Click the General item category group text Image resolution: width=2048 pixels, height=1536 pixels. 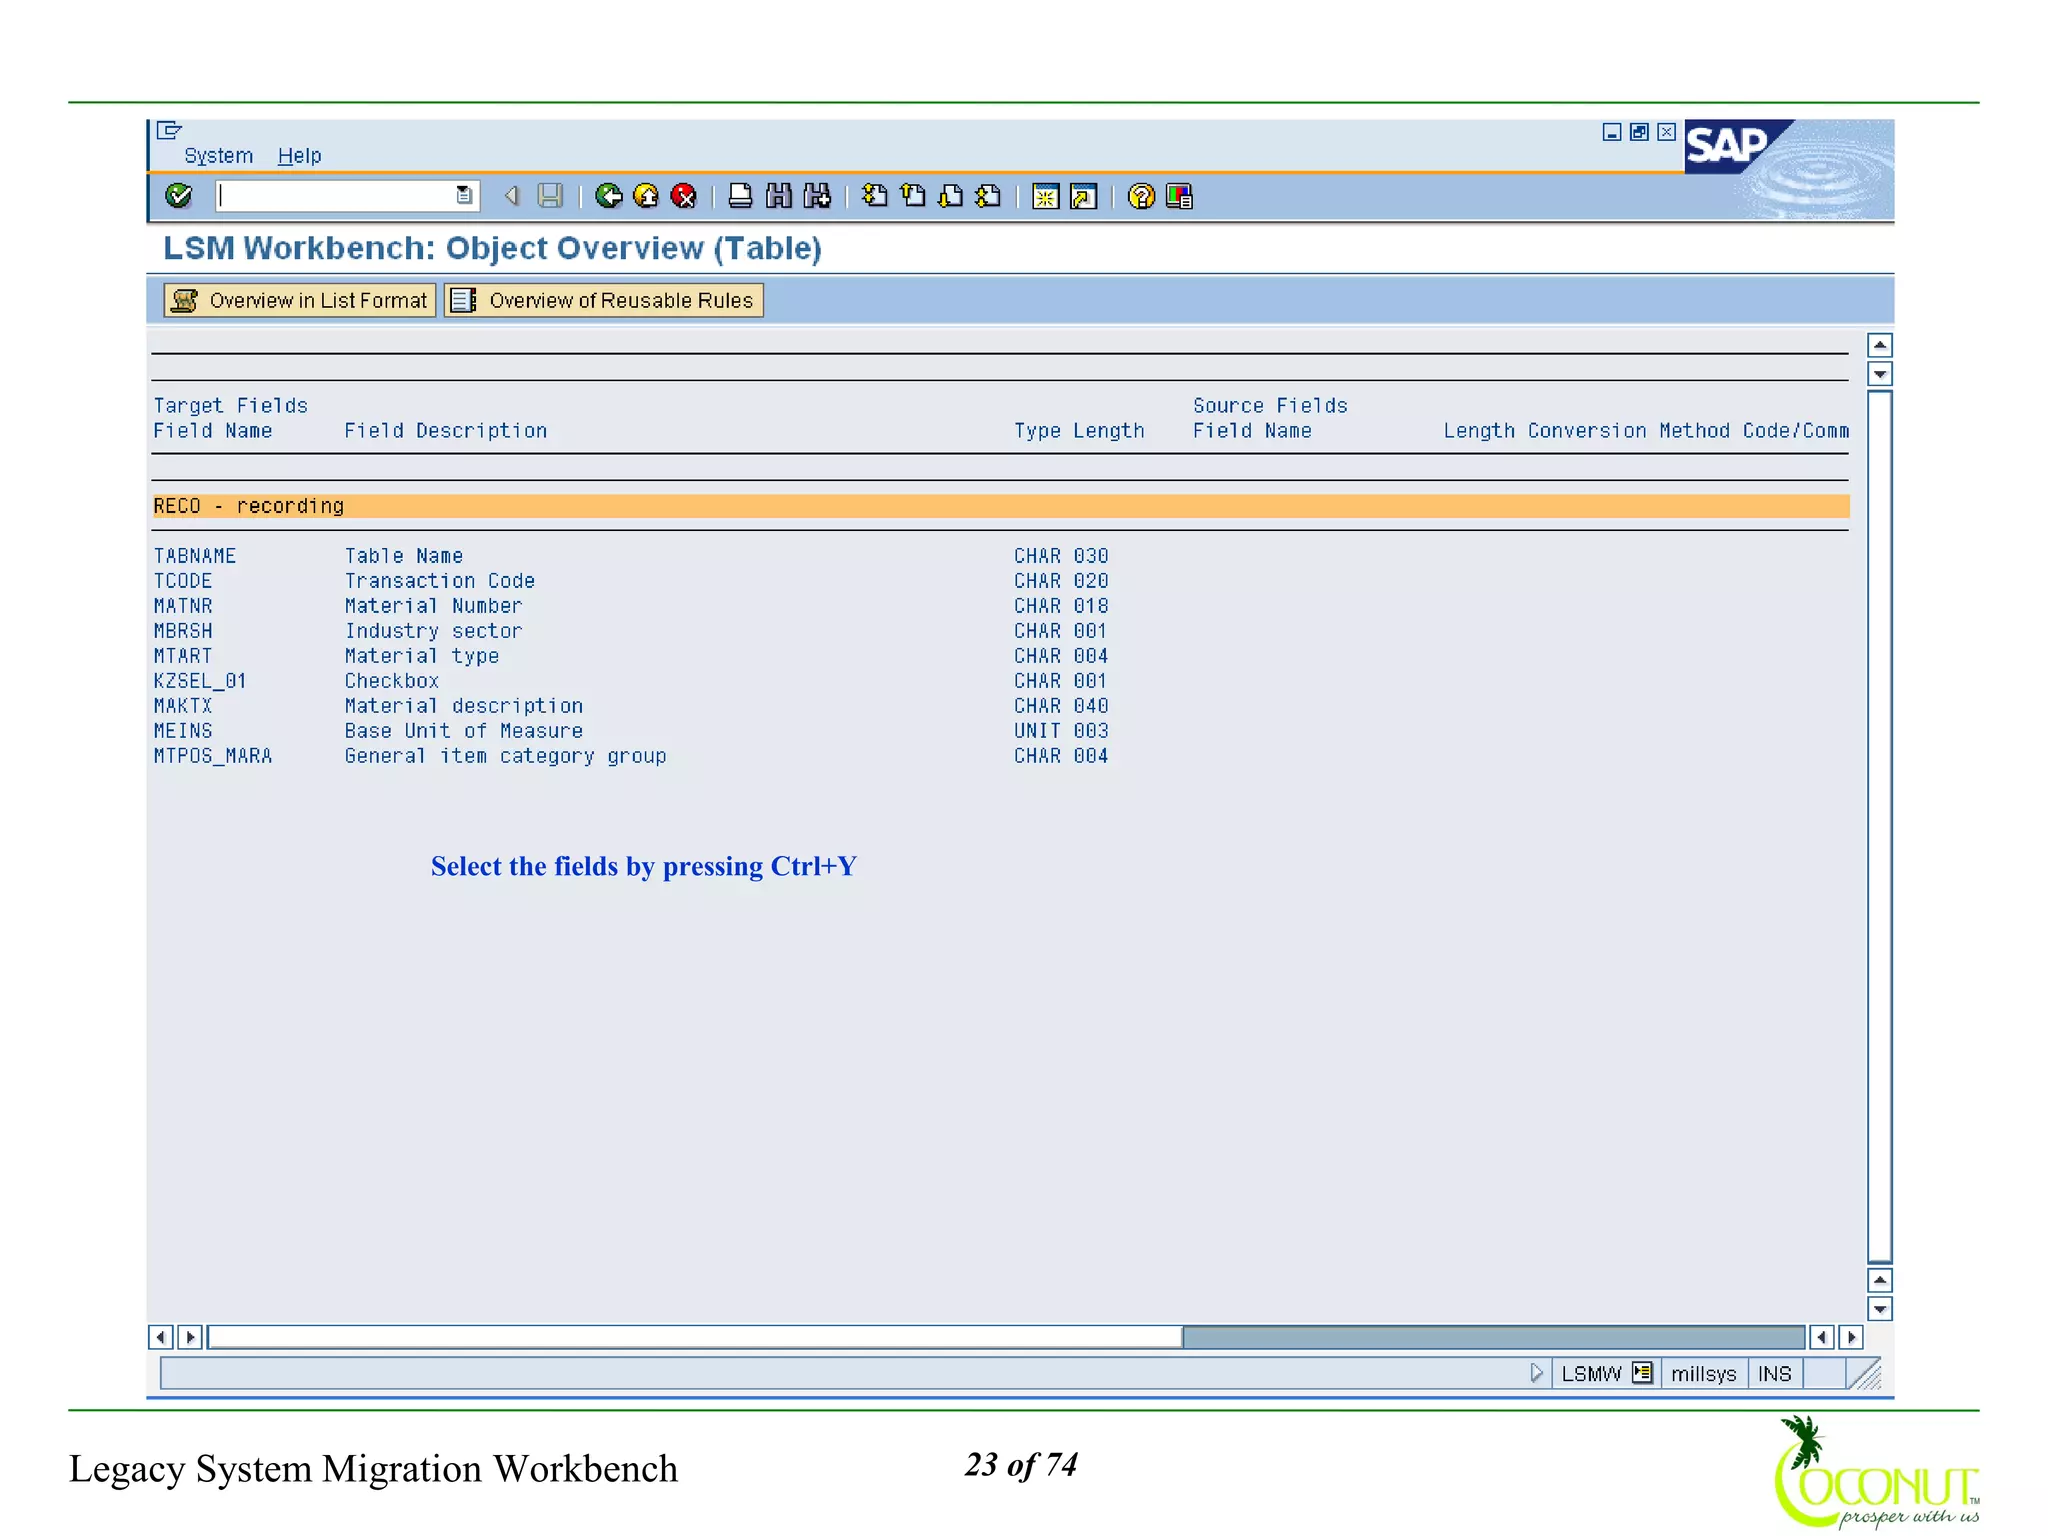pyautogui.click(x=506, y=756)
